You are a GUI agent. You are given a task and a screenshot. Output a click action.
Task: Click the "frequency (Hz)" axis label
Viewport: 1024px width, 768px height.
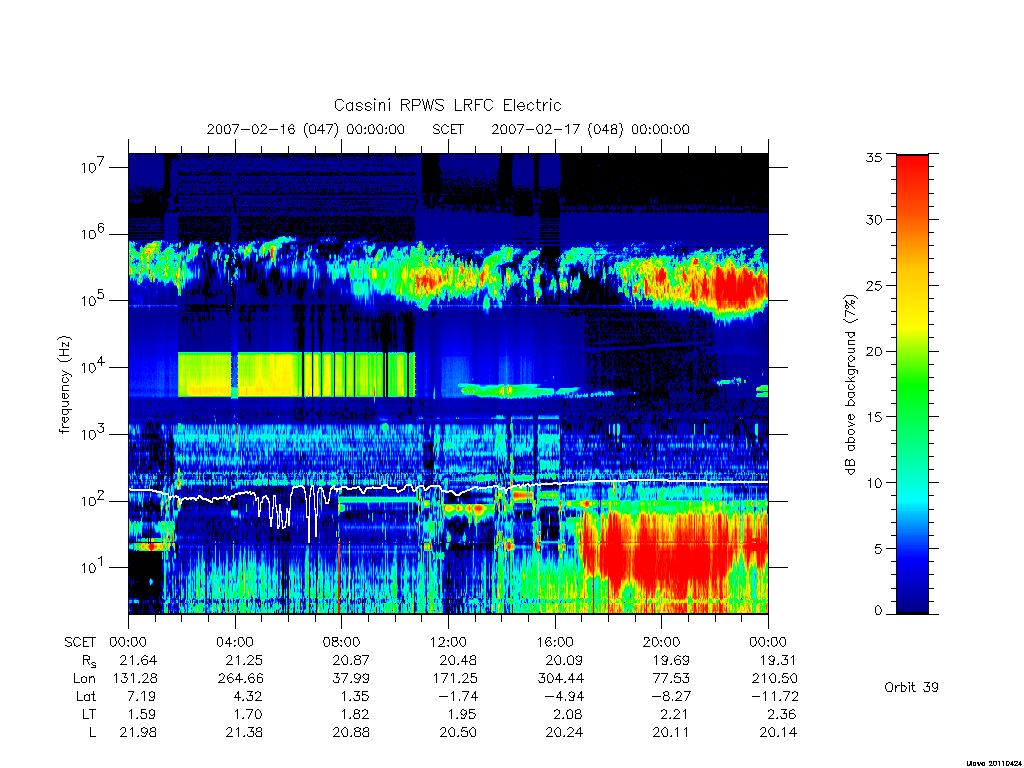point(64,385)
